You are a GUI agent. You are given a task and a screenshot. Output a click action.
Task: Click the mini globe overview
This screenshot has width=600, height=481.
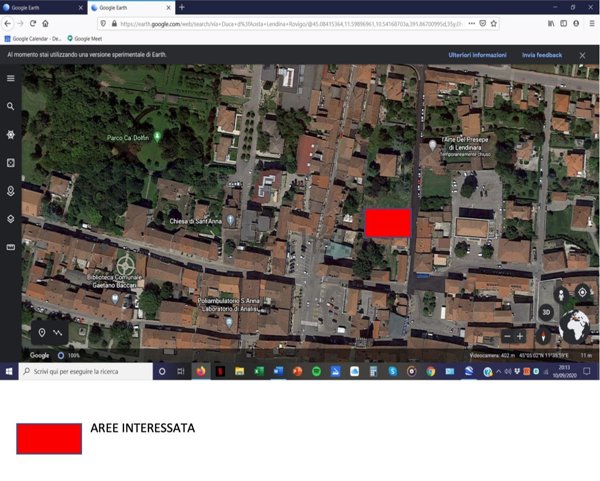click(574, 326)
